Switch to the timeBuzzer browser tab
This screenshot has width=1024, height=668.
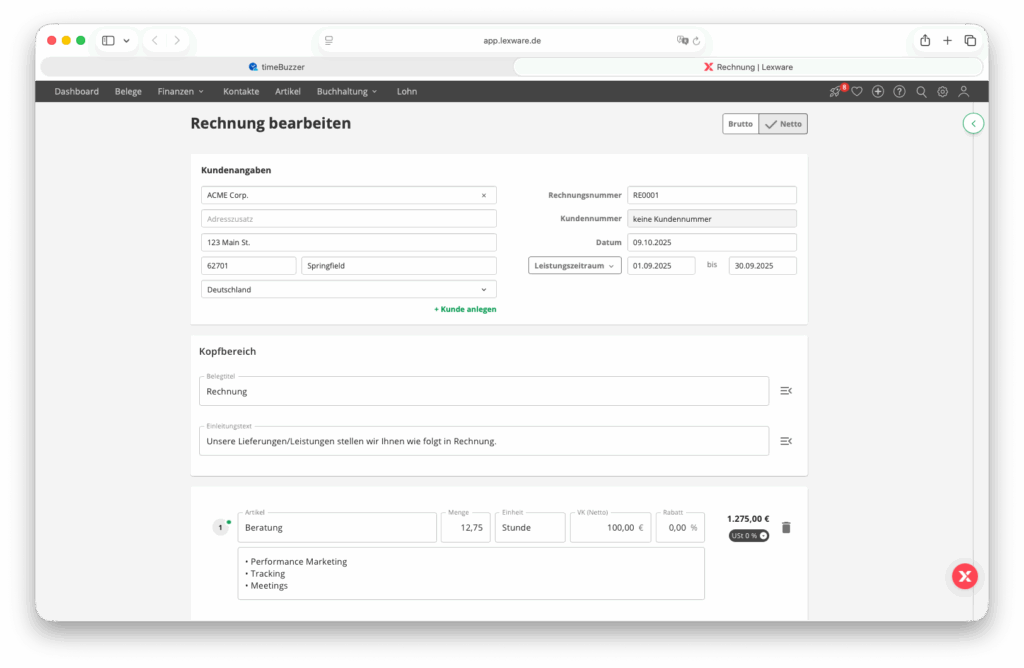click(277, 67)
